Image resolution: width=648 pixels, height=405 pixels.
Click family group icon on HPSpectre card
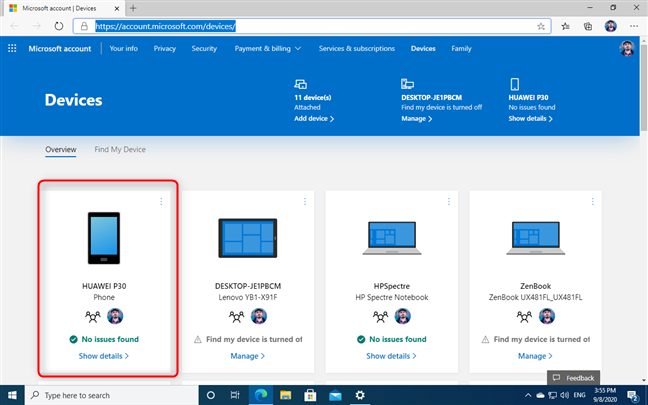(x=380, y=317)
